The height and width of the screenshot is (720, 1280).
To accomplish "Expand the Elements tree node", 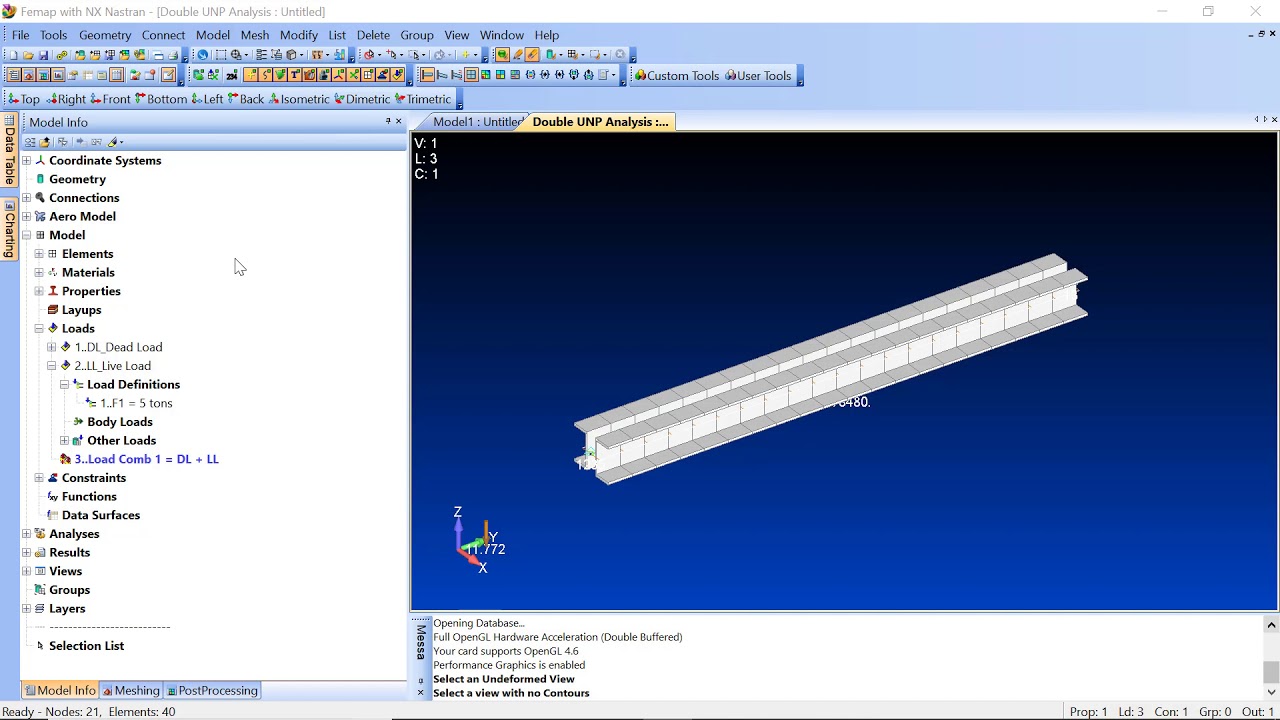I will [x=39, y=254].
